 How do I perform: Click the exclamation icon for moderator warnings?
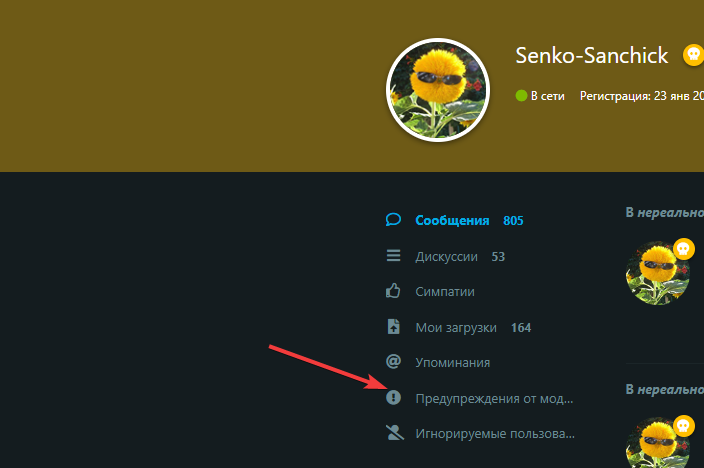click(x=393, y=397)
